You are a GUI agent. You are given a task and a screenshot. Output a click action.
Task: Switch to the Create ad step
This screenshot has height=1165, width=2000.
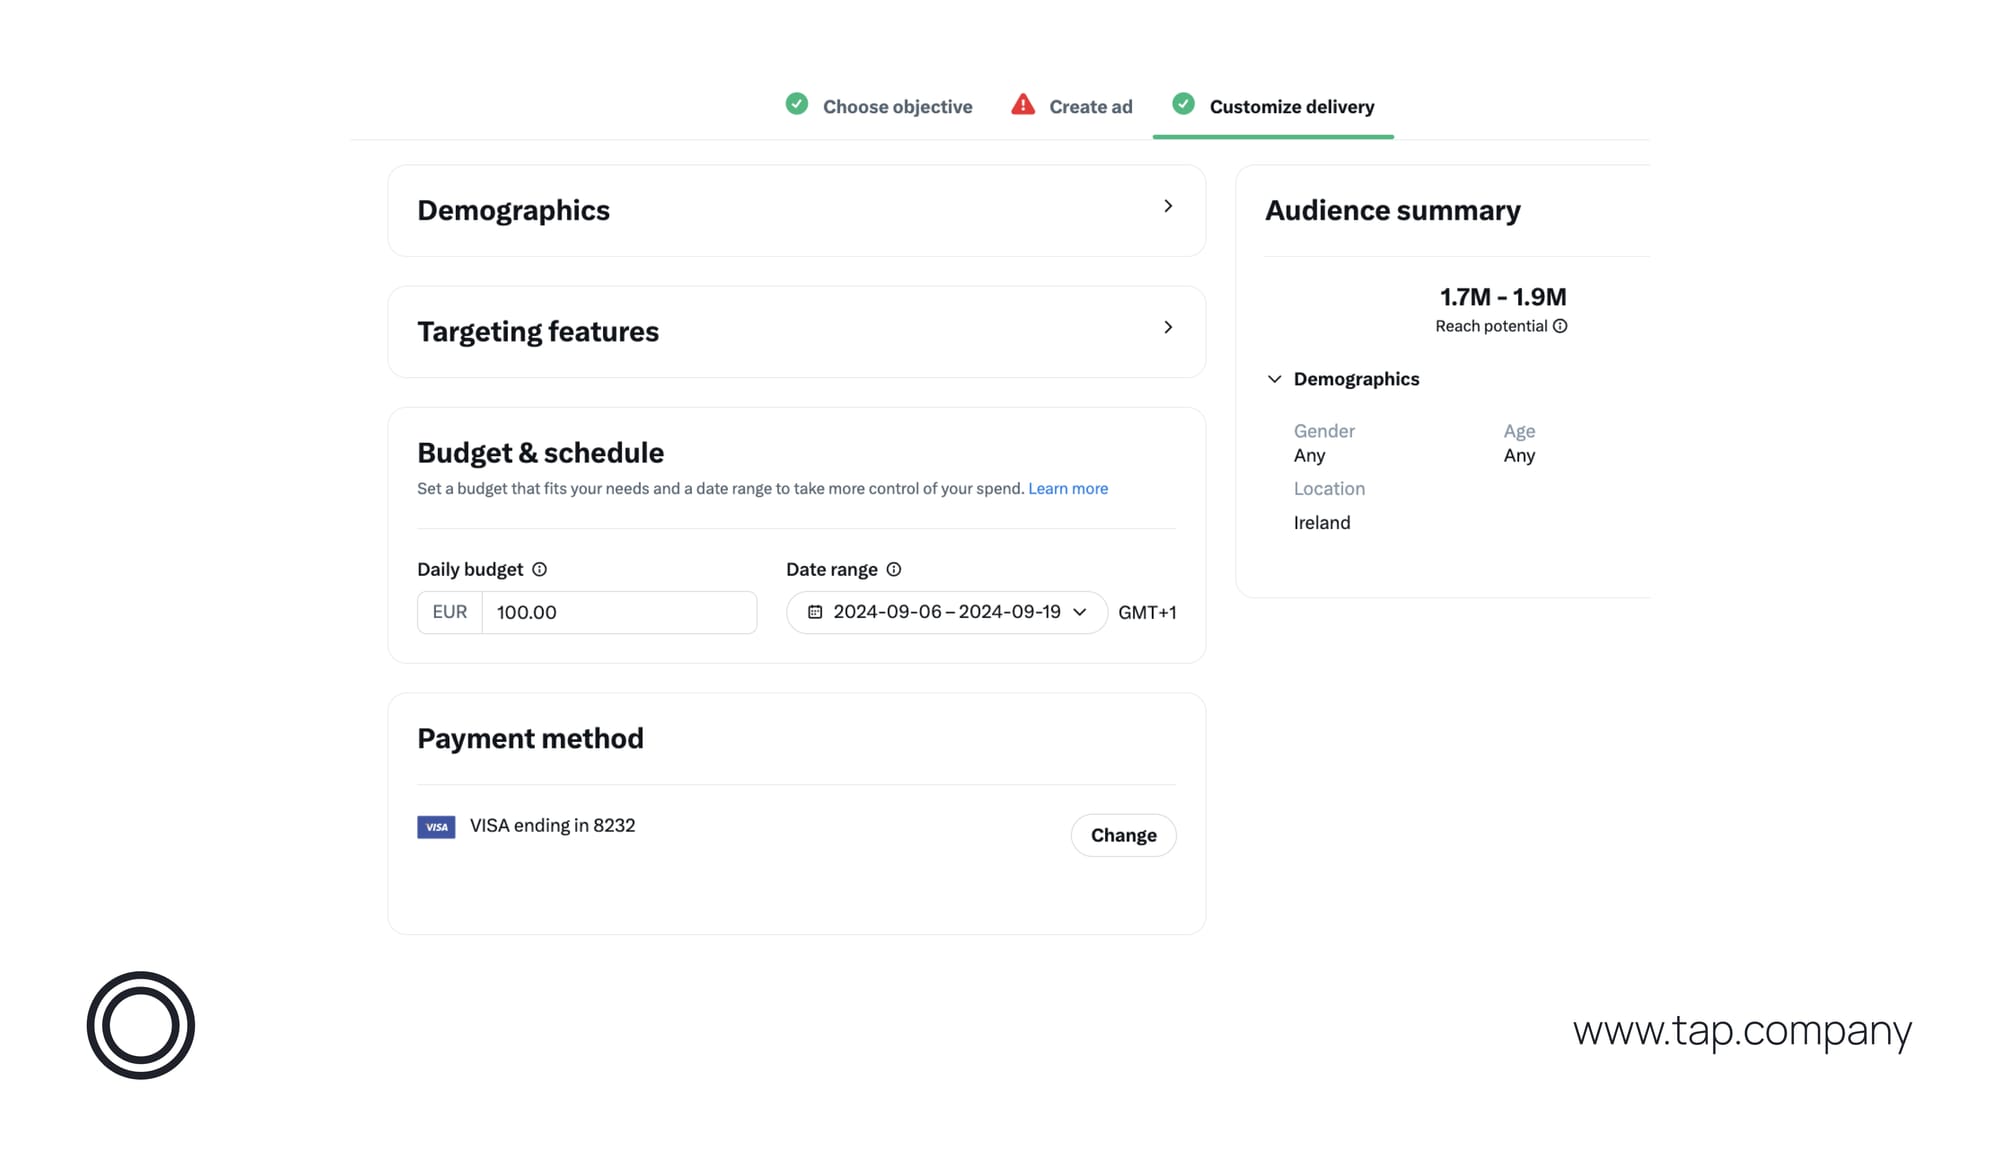click(x=1090, y=106)
